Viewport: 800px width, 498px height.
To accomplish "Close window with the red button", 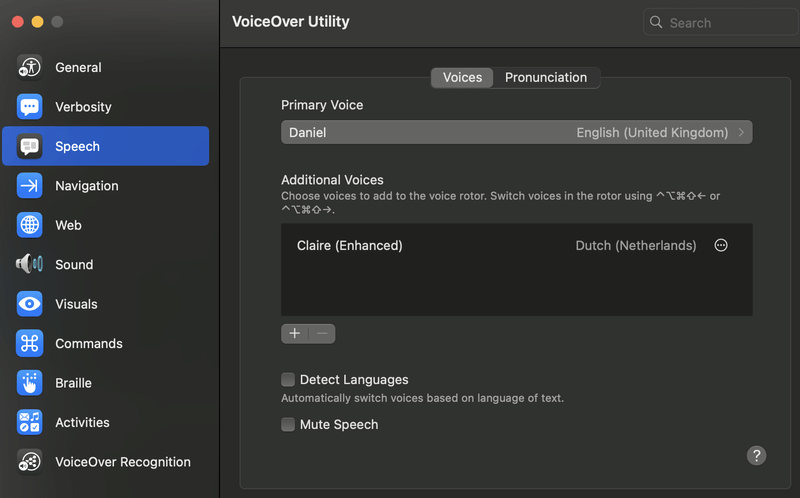I will (x=18, y=21).
